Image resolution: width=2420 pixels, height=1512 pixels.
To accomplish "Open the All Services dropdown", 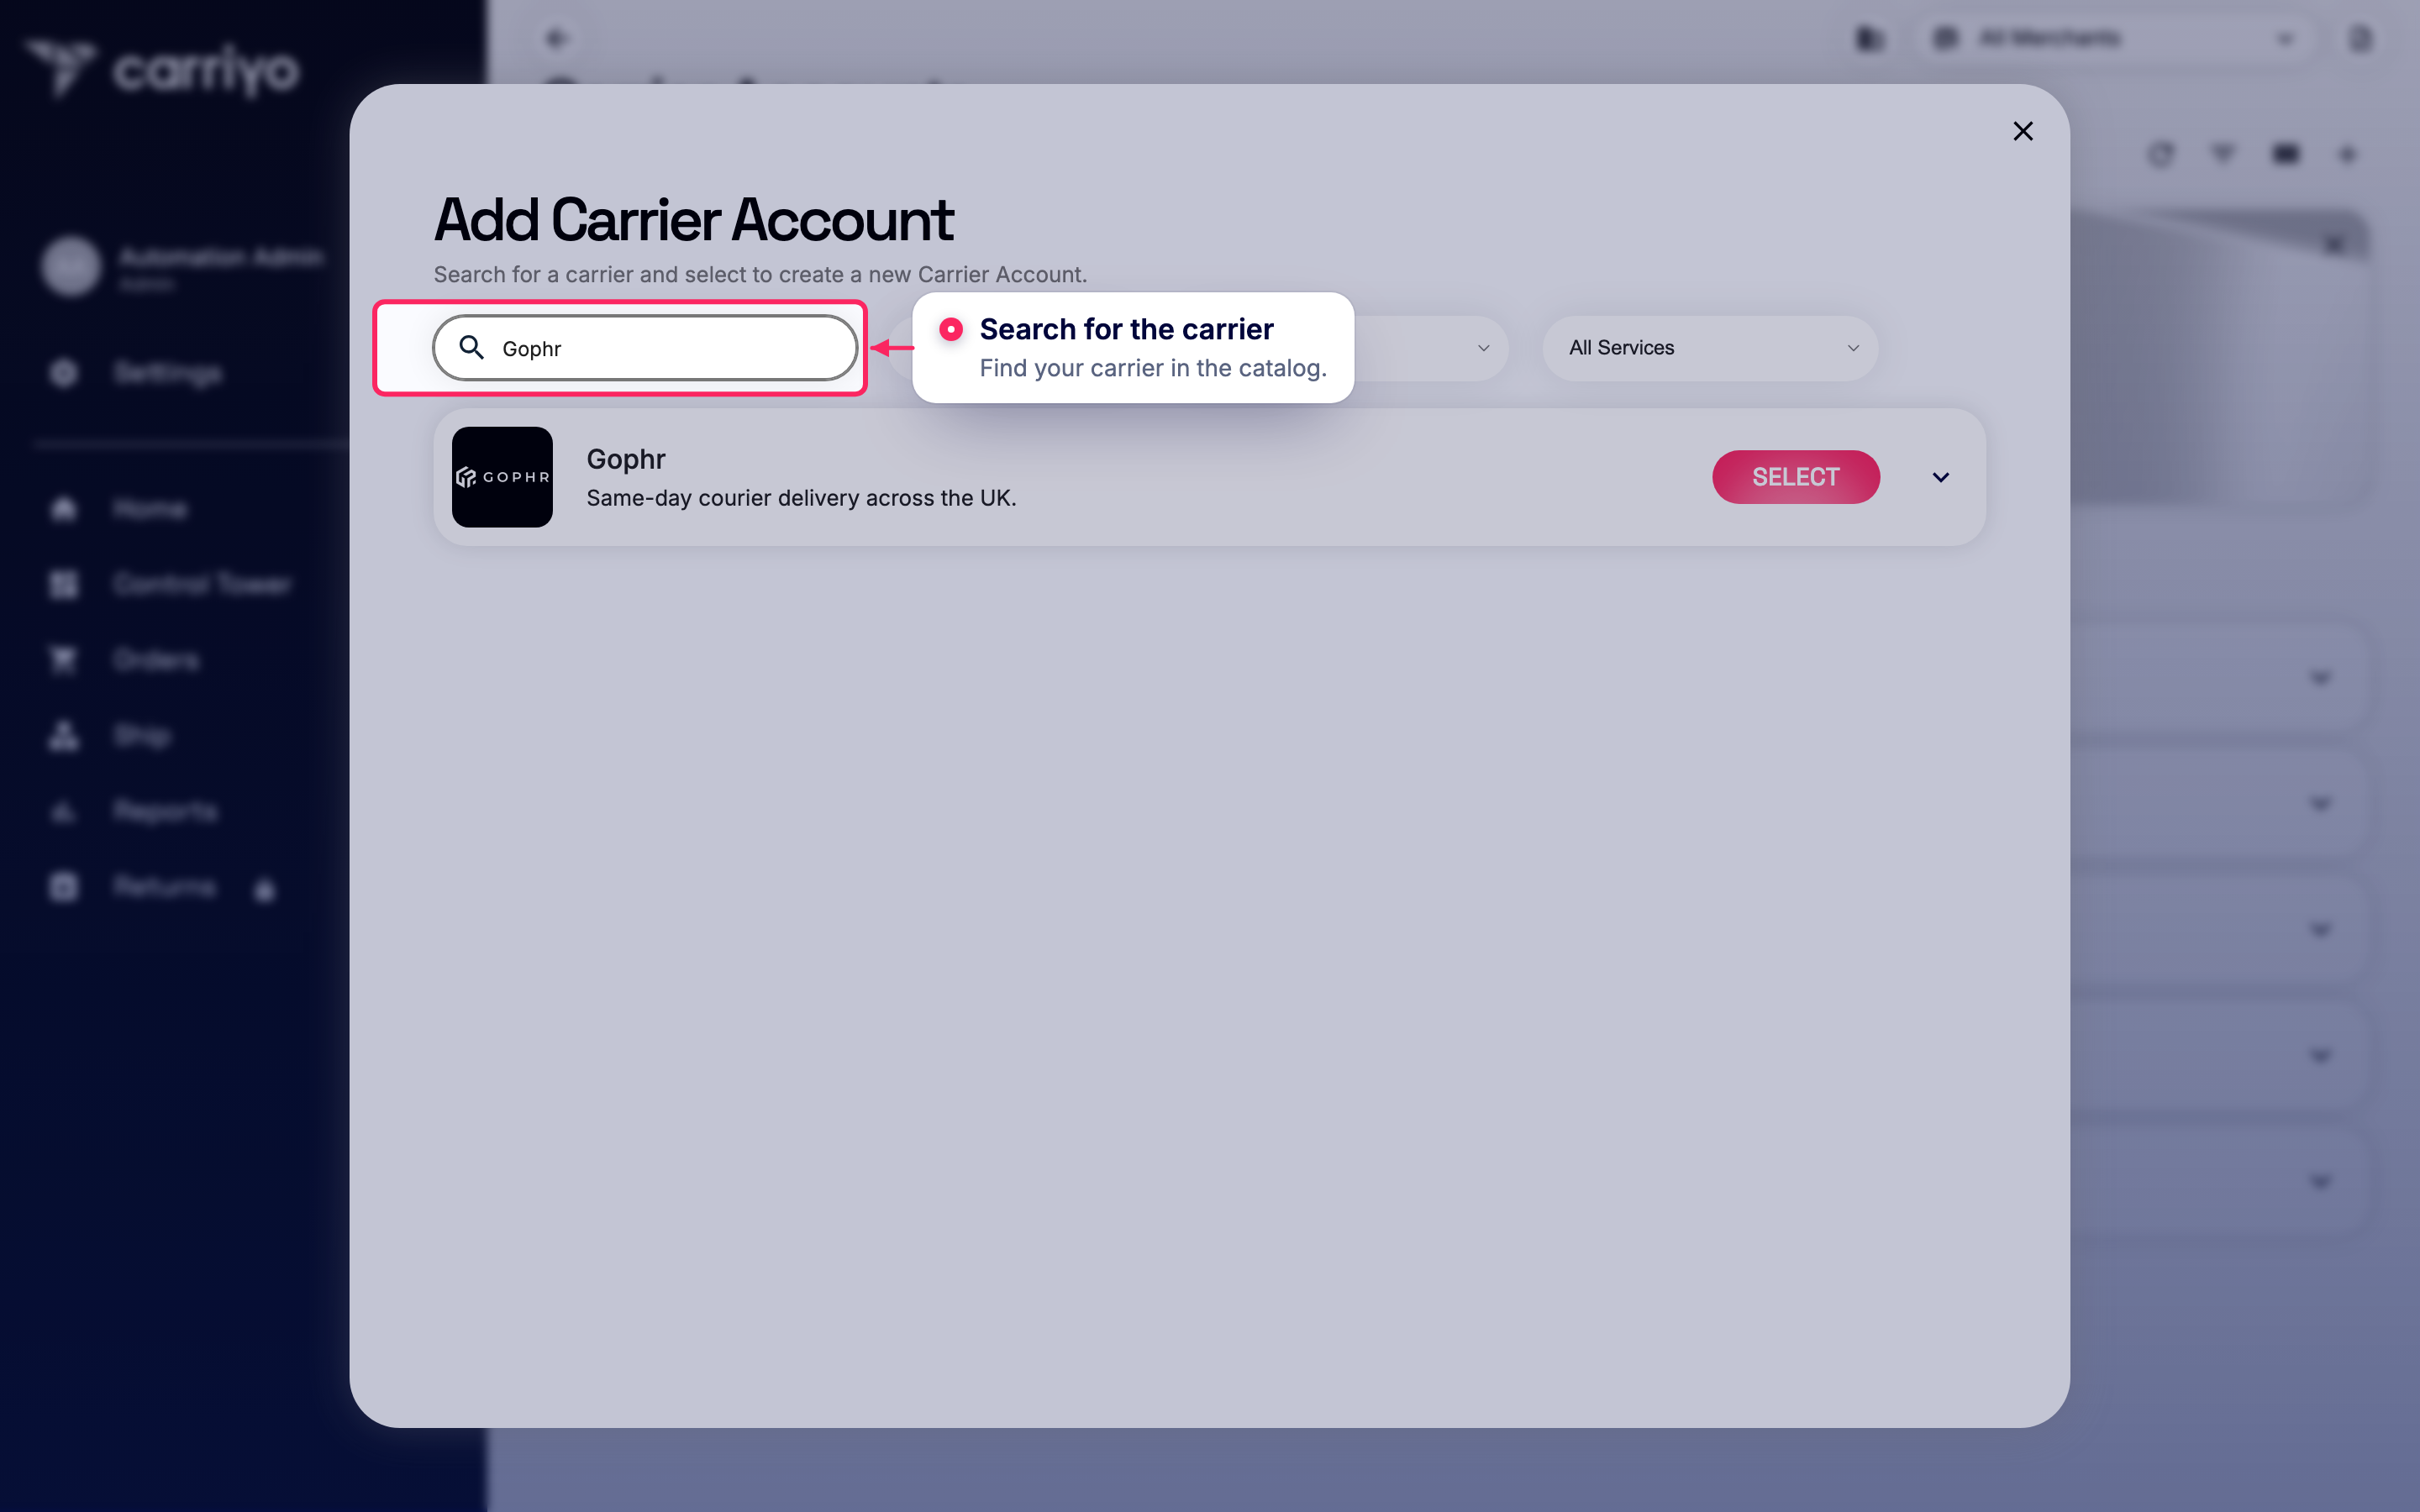I will (1710, 348).
